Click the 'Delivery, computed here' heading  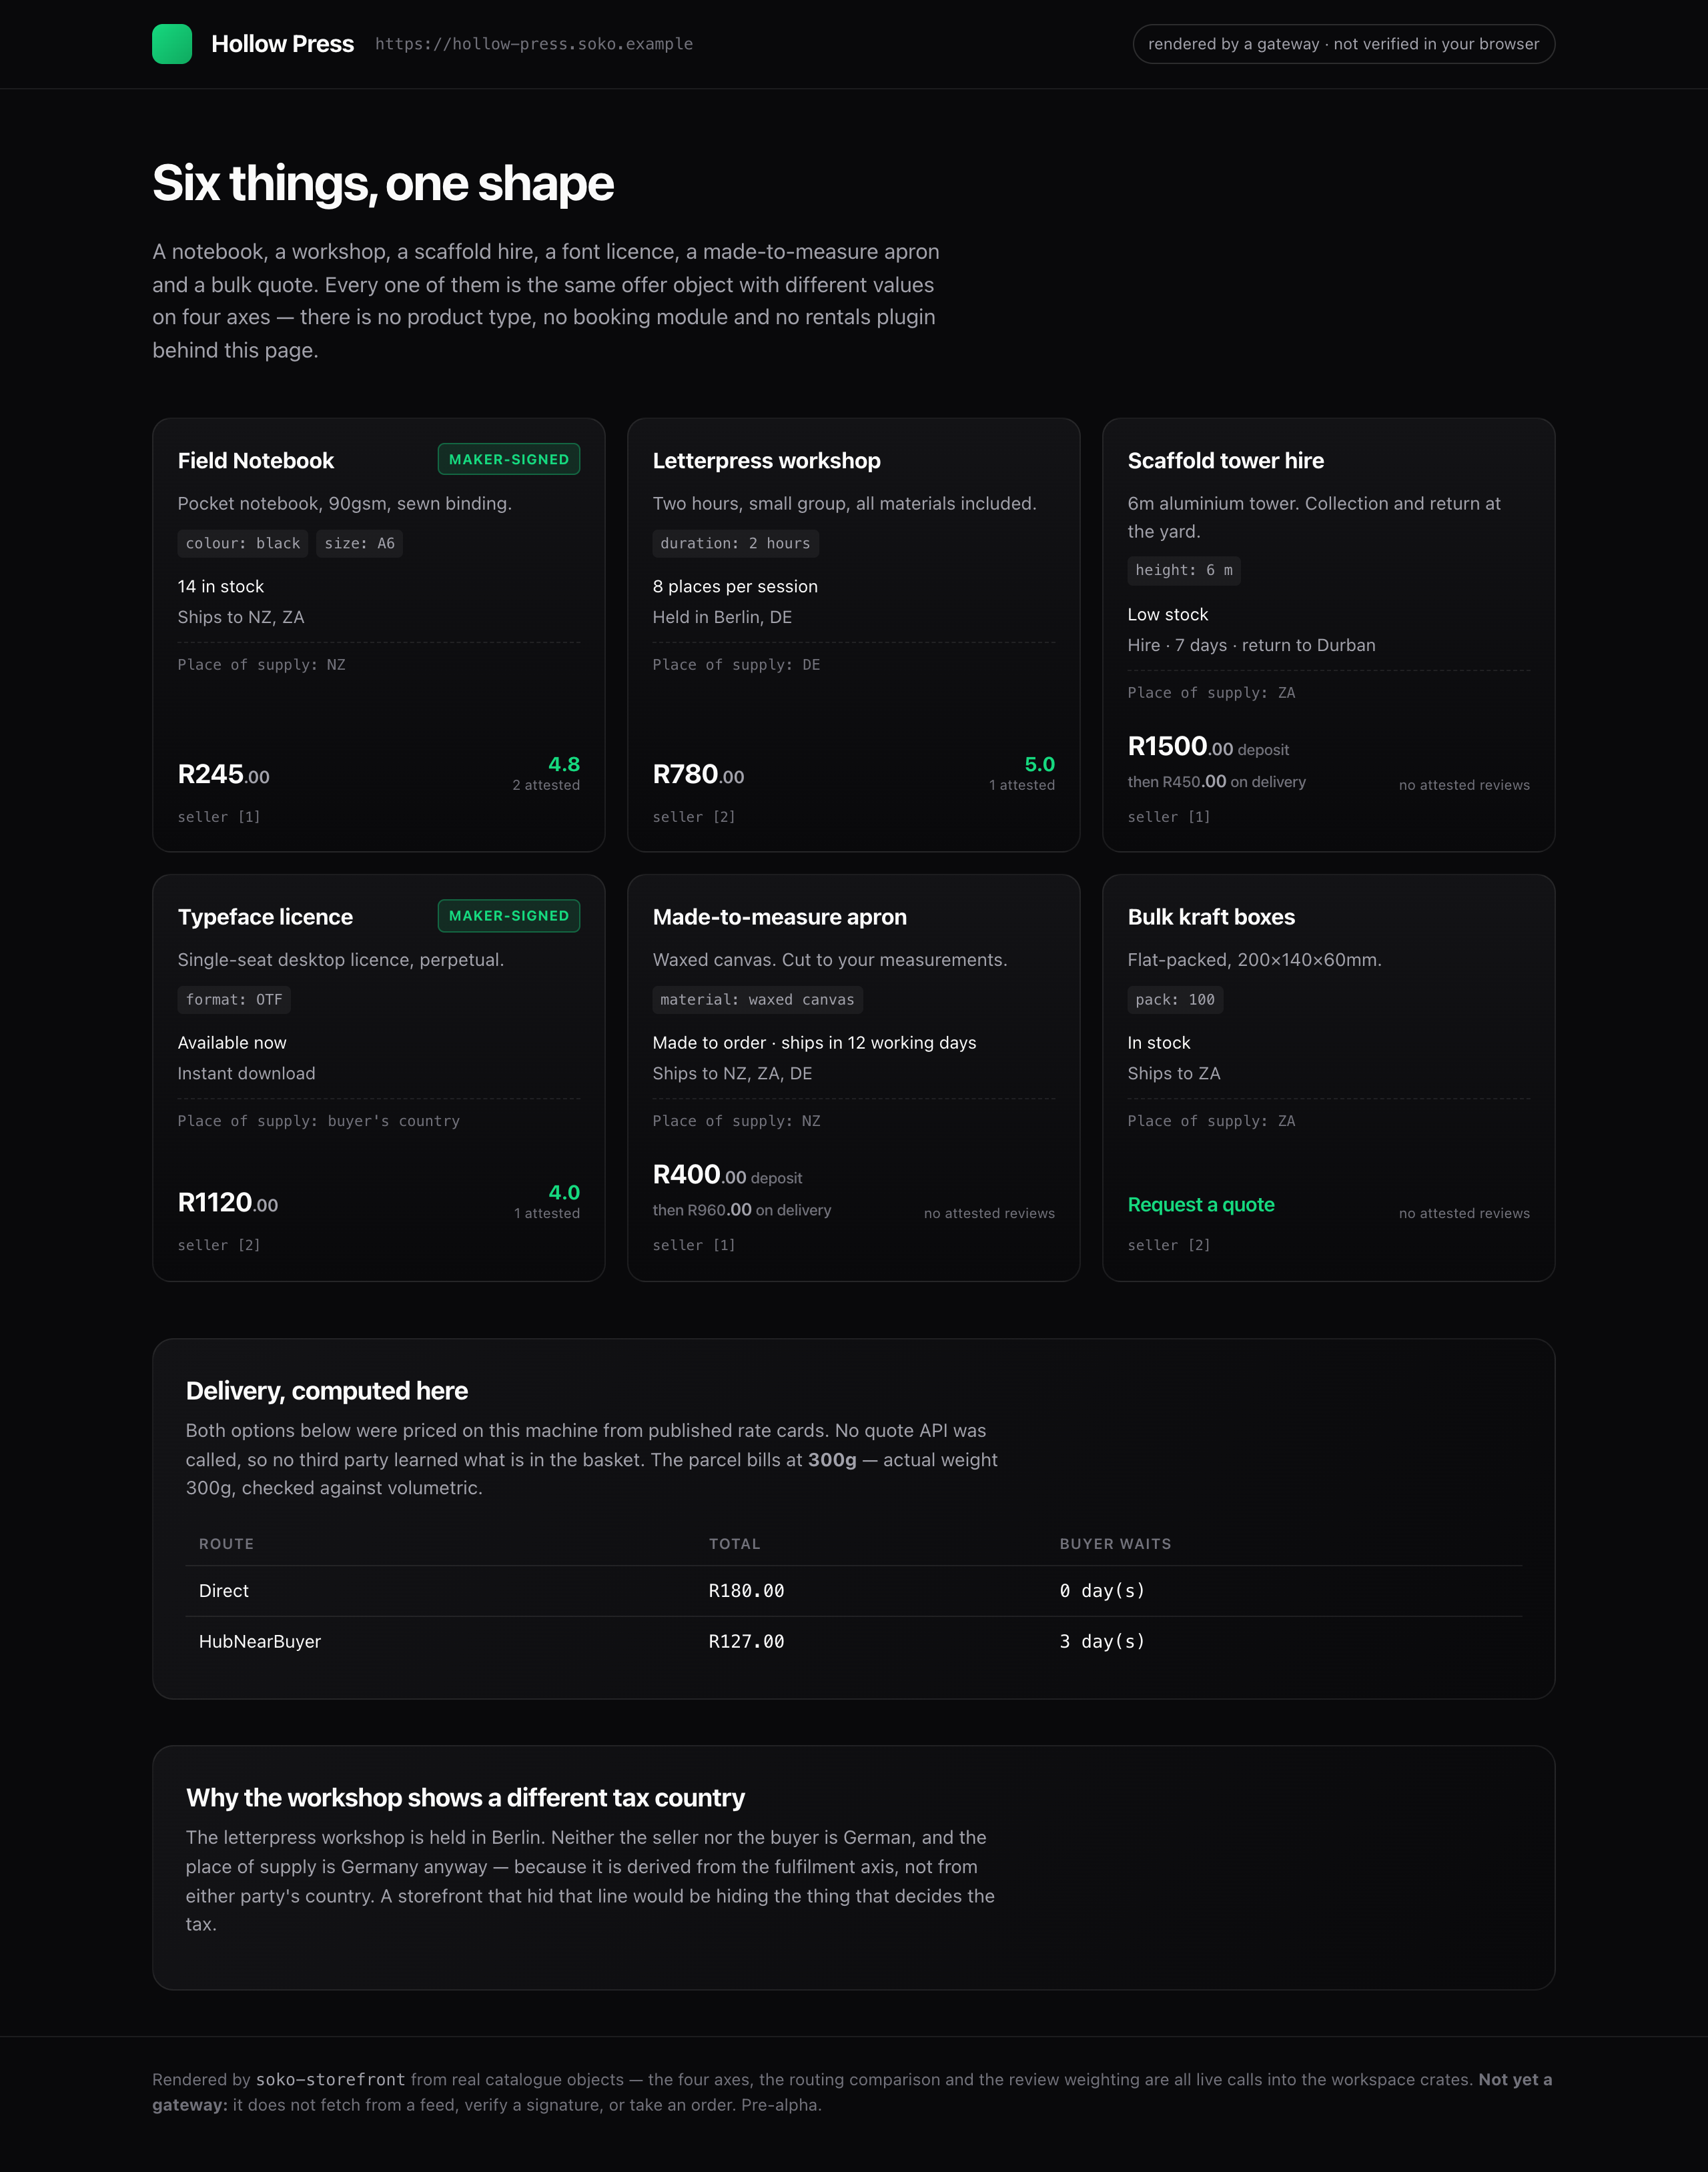(x=327, y=1391)
